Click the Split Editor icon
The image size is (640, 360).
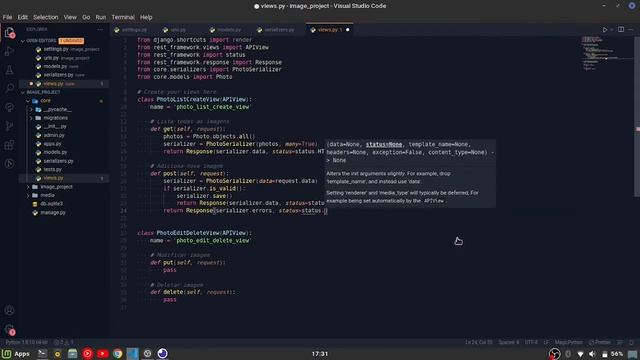(x=621, y=29)
